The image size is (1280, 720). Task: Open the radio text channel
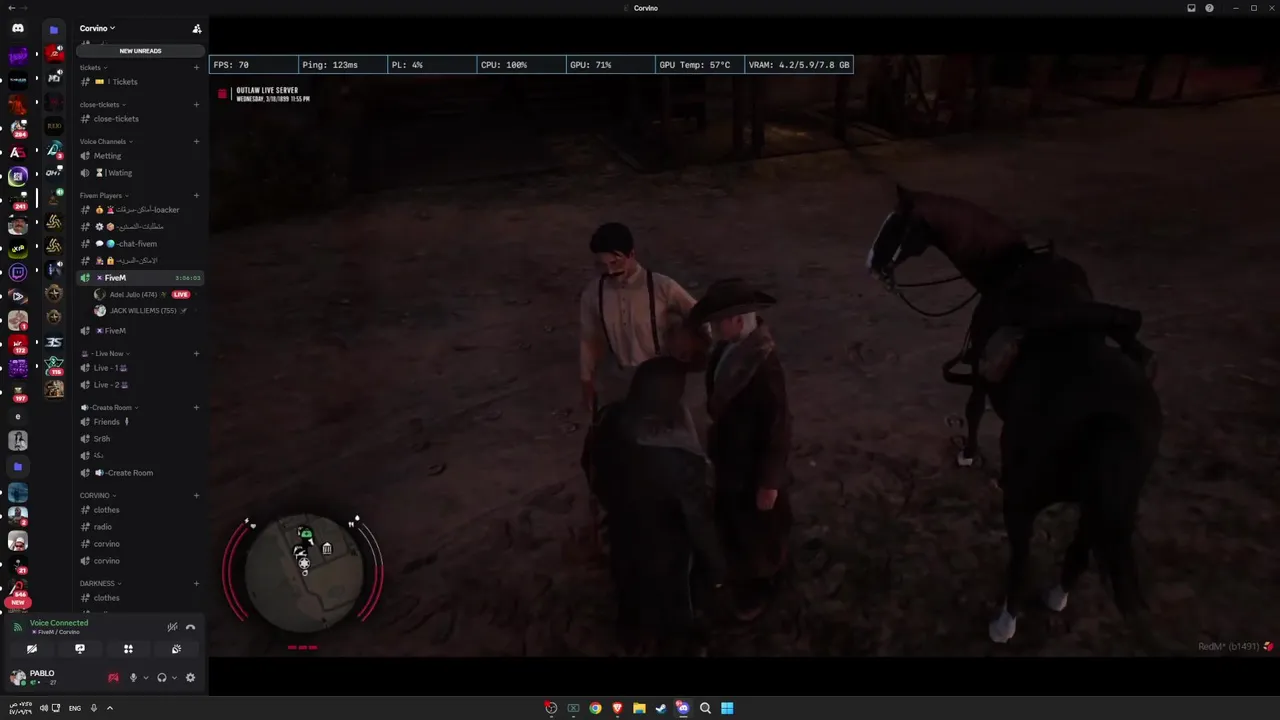click(139, 527)
